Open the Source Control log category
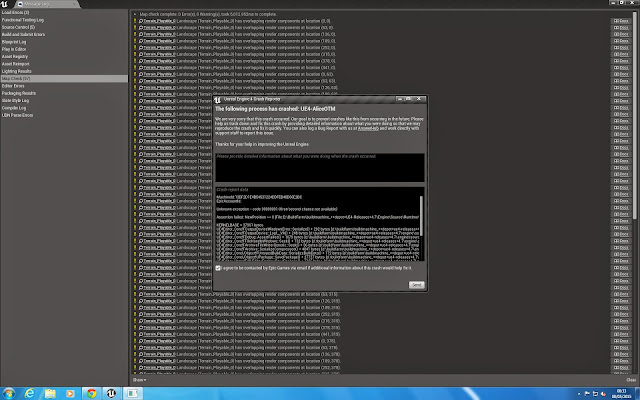The height and width of the screenshot is (400, 640). coord(18,27)
